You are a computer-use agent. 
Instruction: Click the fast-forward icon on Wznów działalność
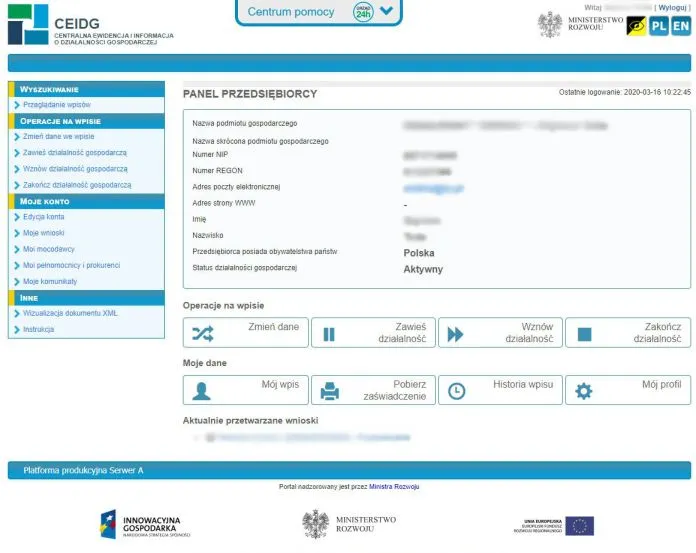click(455, 334)
